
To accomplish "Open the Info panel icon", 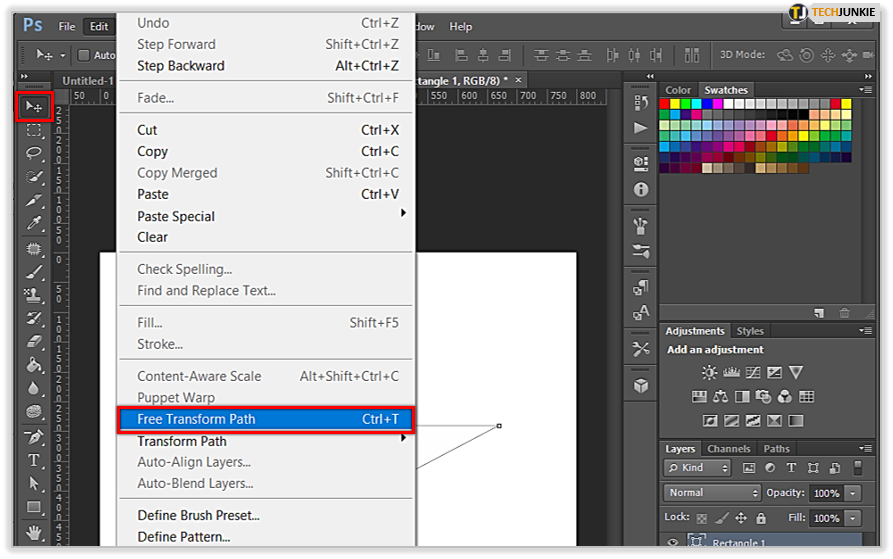I will point(641,190).
